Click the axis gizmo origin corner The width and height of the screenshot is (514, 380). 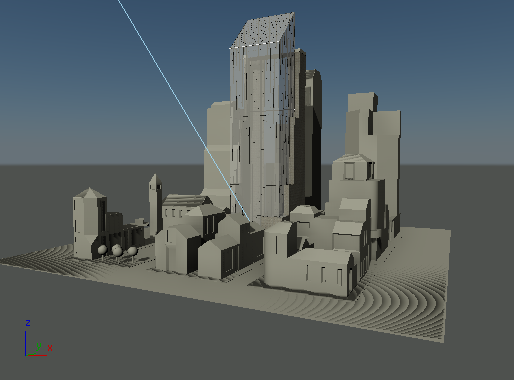click(26, 355)
